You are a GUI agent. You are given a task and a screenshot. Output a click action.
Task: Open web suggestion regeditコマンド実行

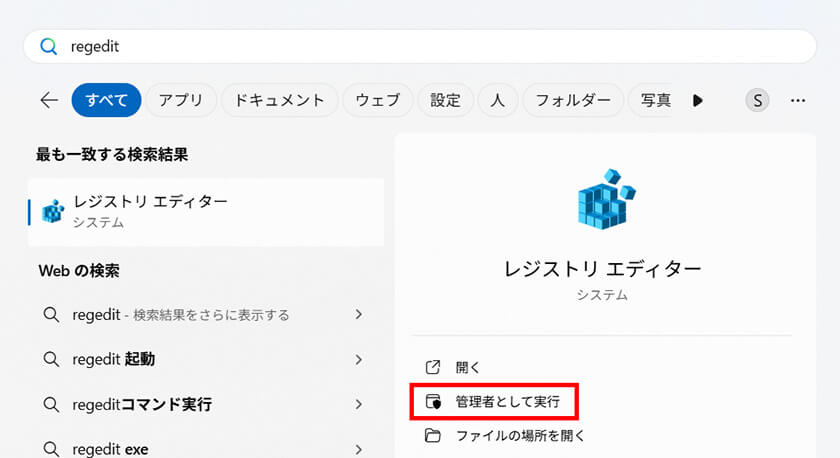pos(206,404)
